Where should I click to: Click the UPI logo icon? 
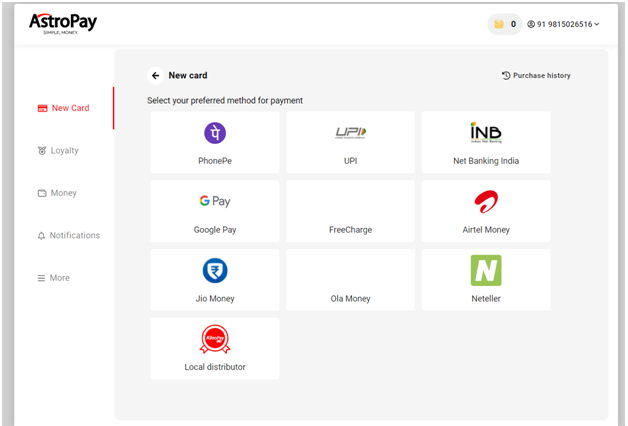(x=351, y=133)
